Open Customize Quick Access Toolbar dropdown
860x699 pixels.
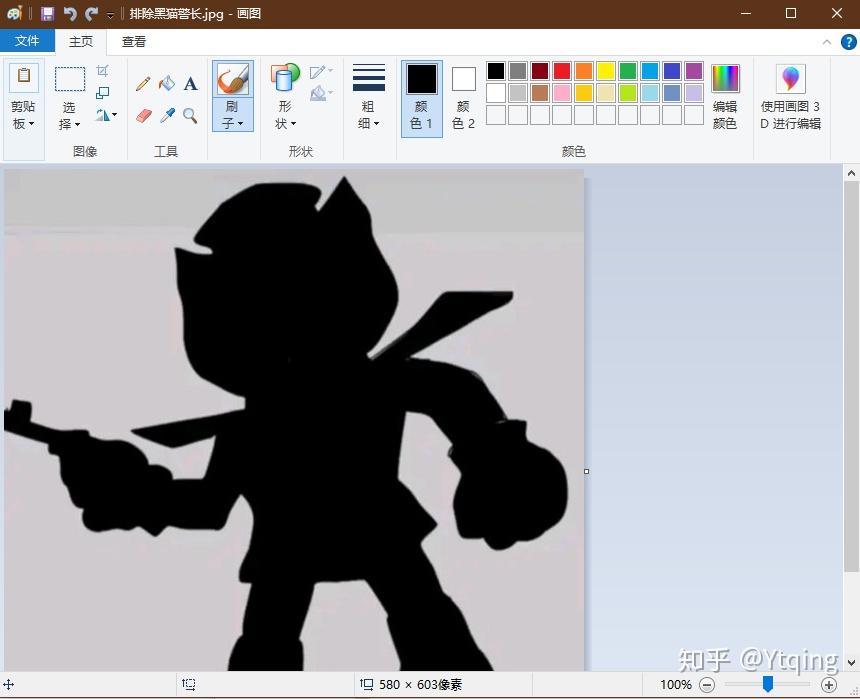(x=110, y=15)
